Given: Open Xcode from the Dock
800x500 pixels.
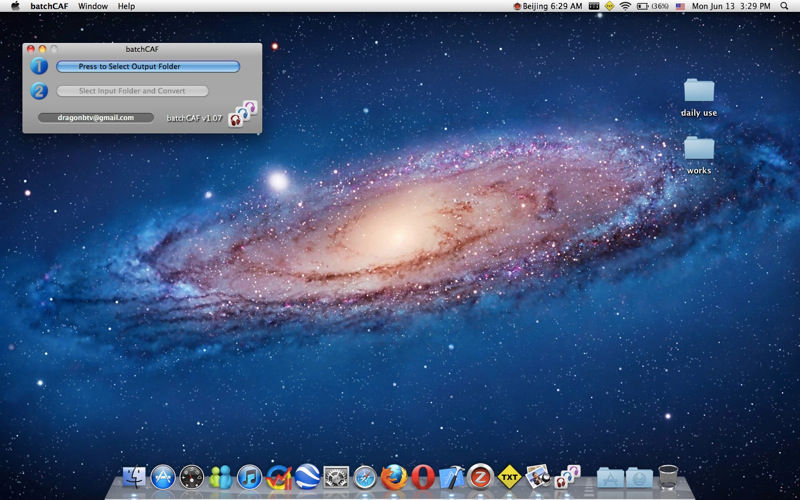Looking at the screenshot, I should click(x=452, y=478).
